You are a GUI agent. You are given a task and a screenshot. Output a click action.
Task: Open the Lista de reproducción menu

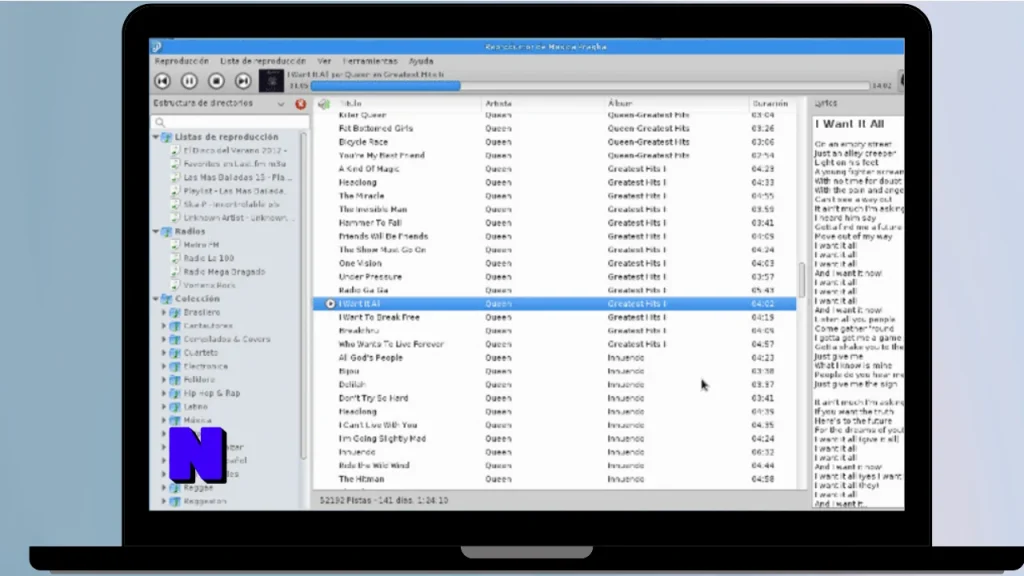pos(263,61)
